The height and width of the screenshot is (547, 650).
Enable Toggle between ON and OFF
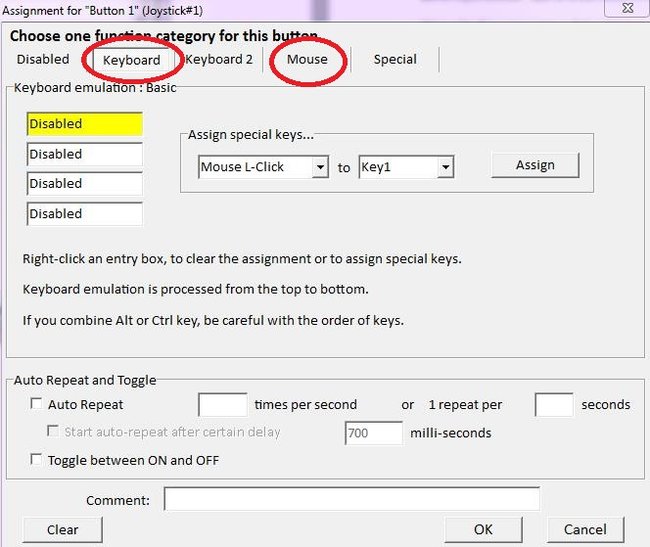[x=36, y=459]
